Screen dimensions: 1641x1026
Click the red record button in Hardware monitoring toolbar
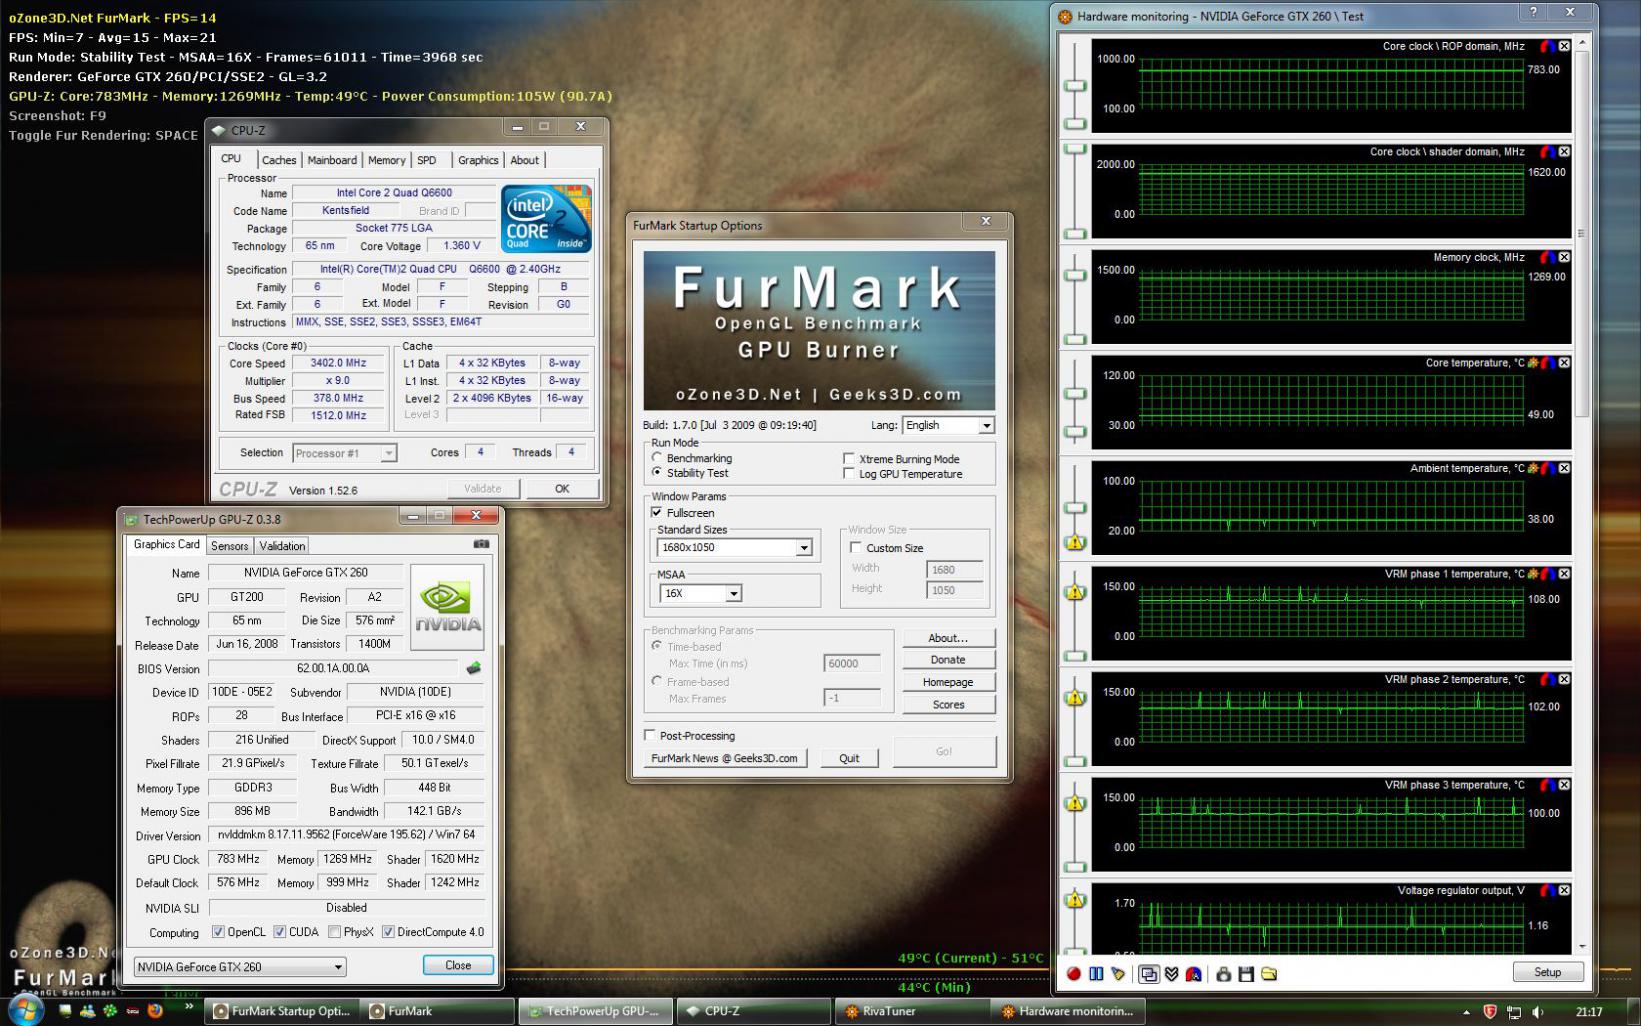(x=1074, y=973)
